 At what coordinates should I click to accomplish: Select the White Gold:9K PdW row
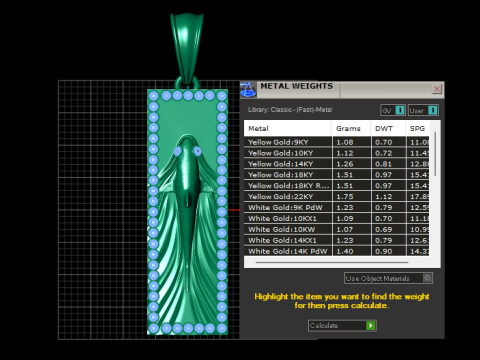click(337, 208)
